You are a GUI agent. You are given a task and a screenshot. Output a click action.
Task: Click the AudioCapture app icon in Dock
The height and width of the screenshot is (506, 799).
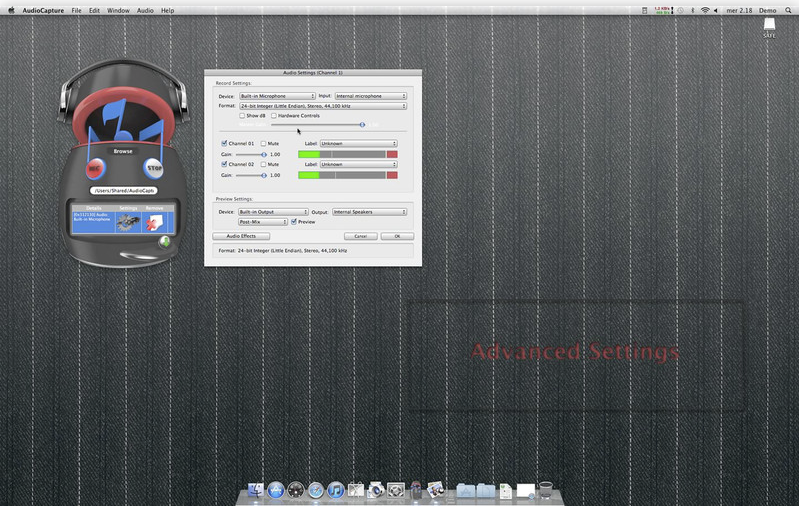[416, 490]
